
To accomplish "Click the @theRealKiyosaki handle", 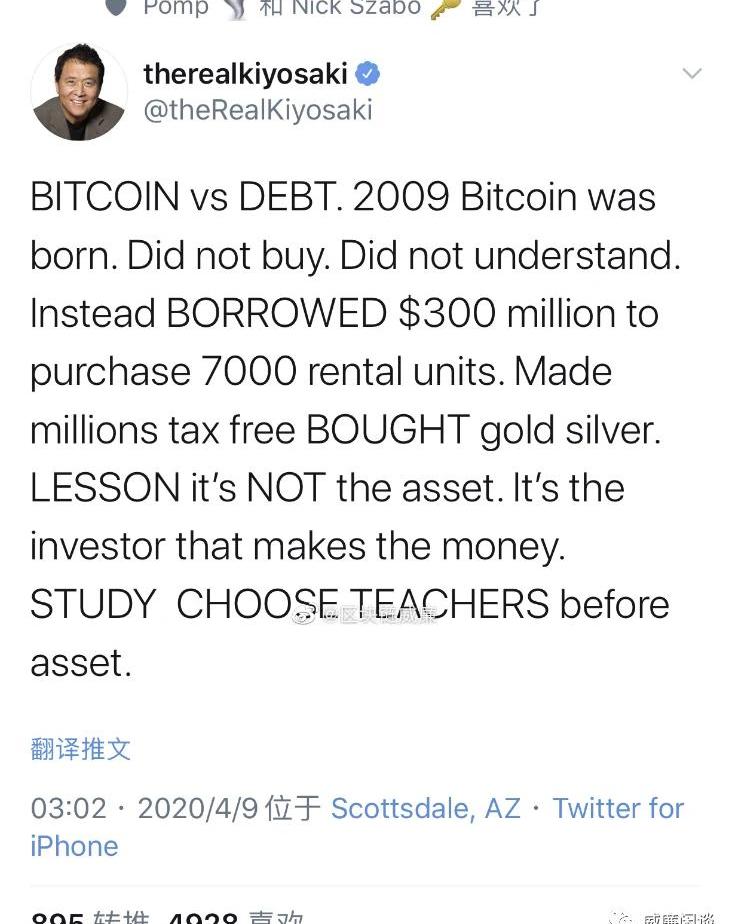I will pyautogui.click(x=257, y=110).
